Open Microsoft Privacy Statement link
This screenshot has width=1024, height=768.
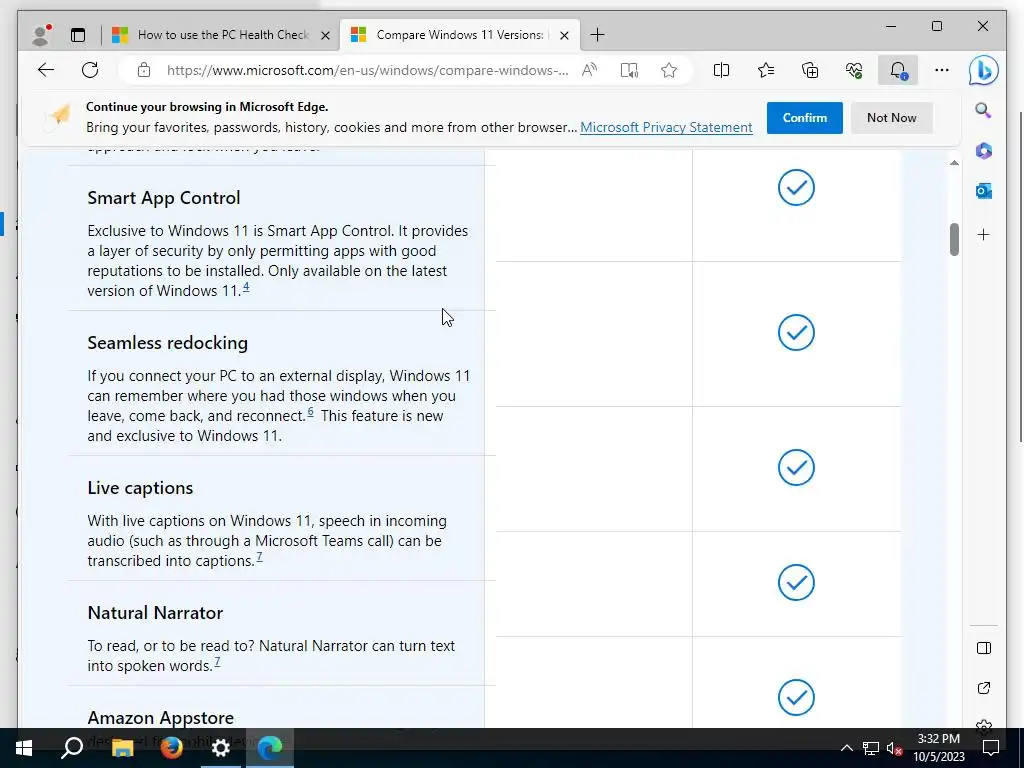pyautogui.click(x=666, y=127)
